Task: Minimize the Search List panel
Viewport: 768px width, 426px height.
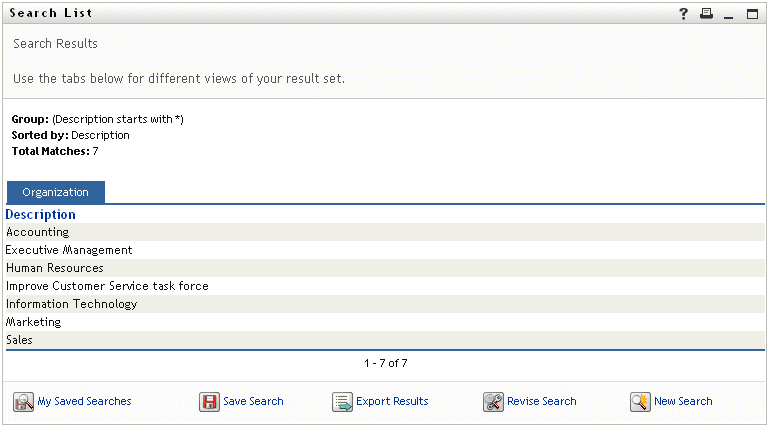Action: [x=729, y=14]
